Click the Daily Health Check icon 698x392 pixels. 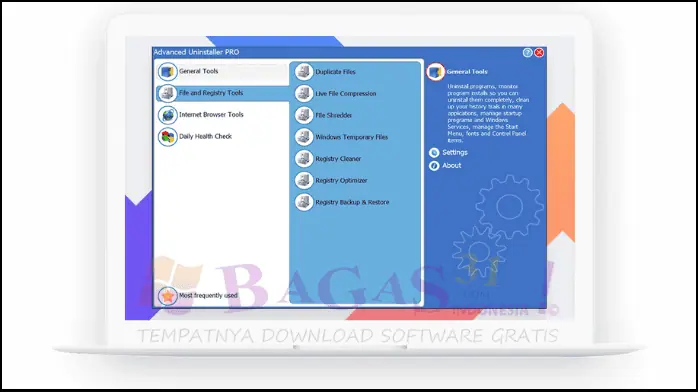(168, 137)
